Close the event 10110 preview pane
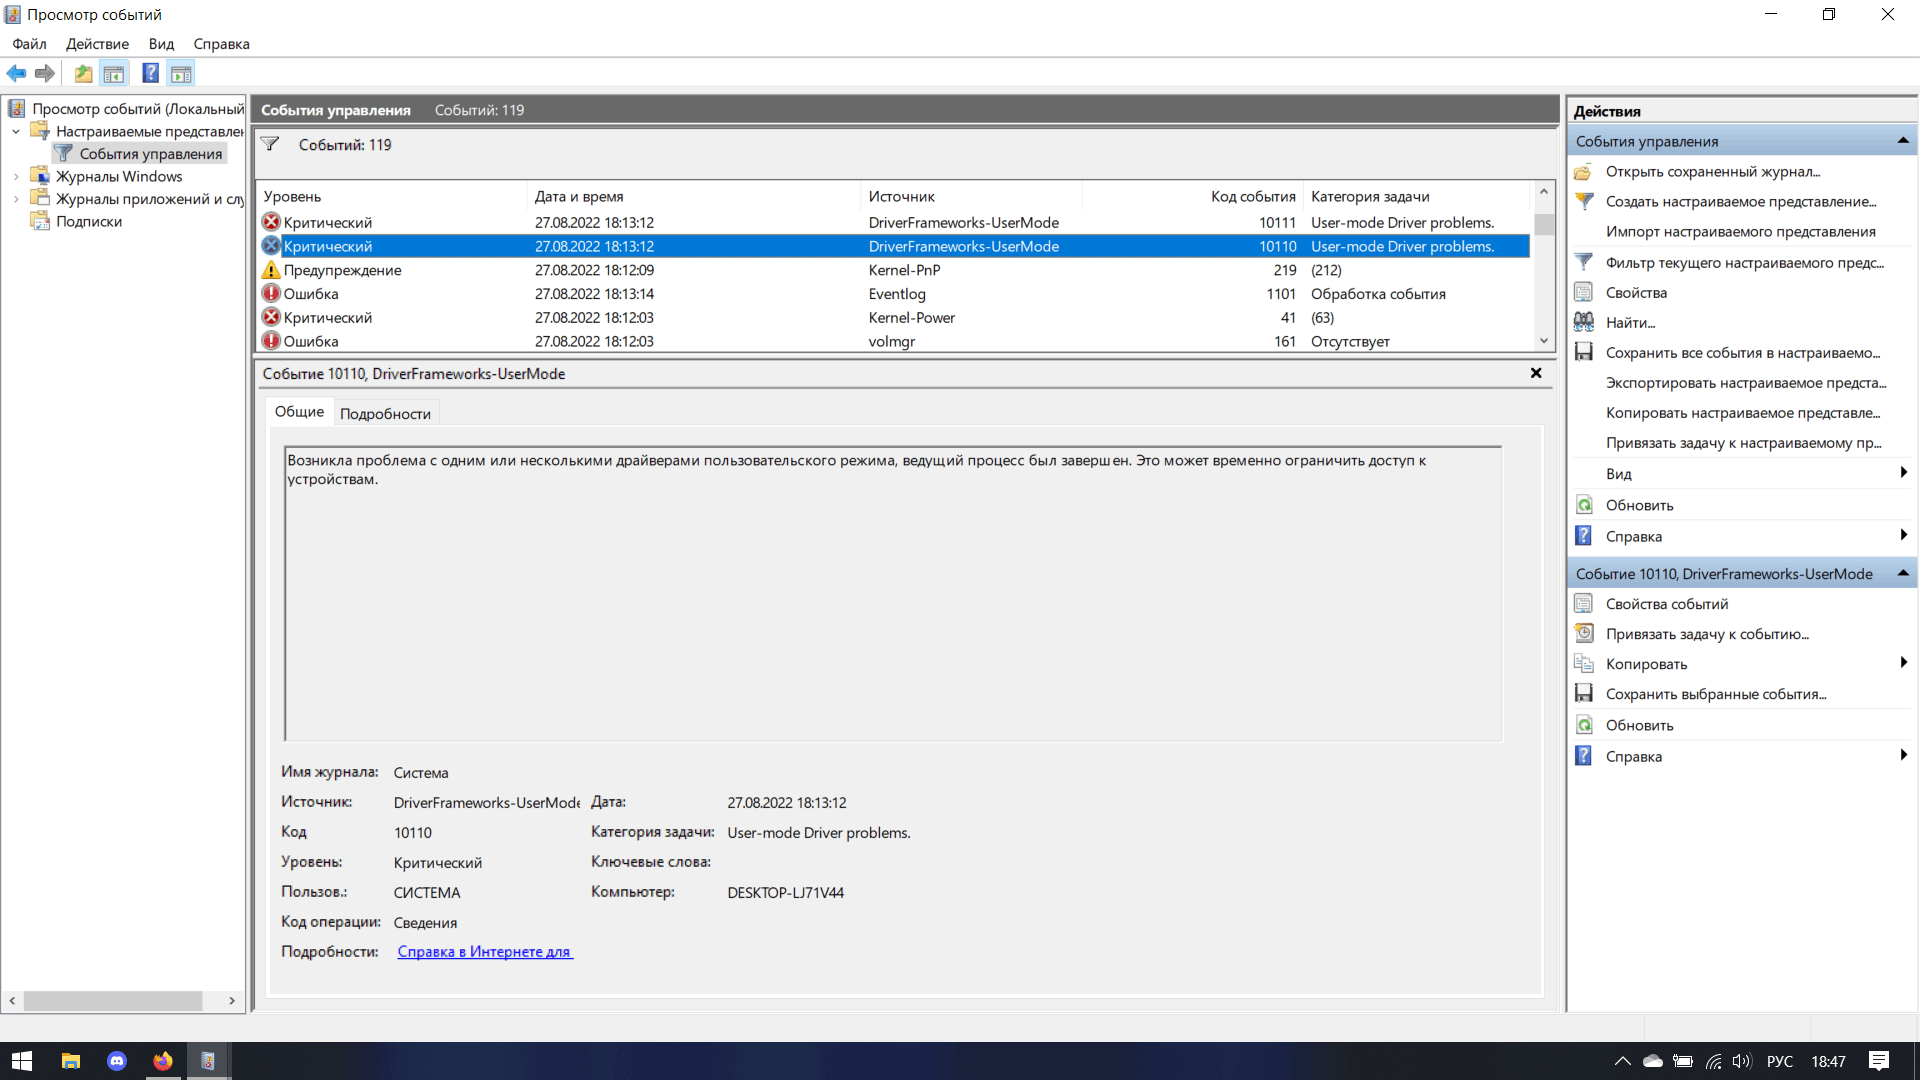This screenshot has width=1920, height=1080. pyautogui.click(x=1536, y=373)
